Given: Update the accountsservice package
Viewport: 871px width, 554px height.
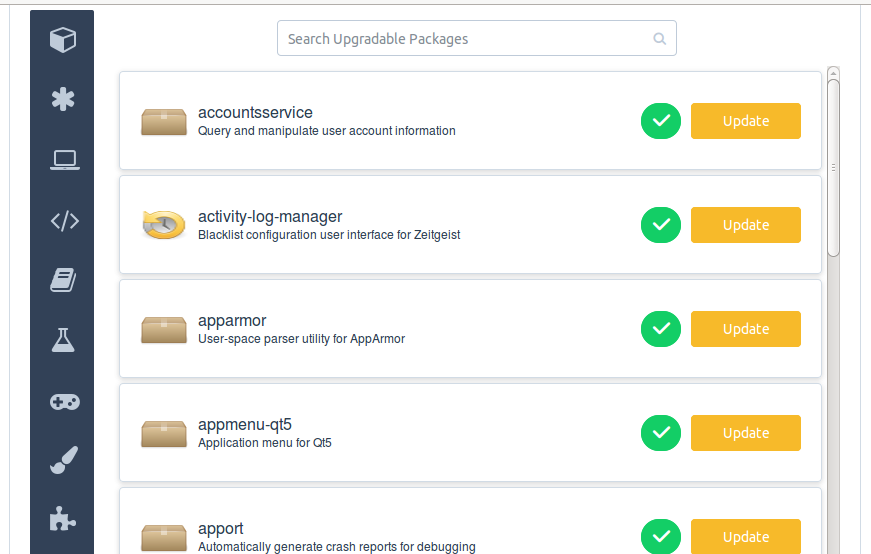Looking at the screenshot, I should coord(745,121).
